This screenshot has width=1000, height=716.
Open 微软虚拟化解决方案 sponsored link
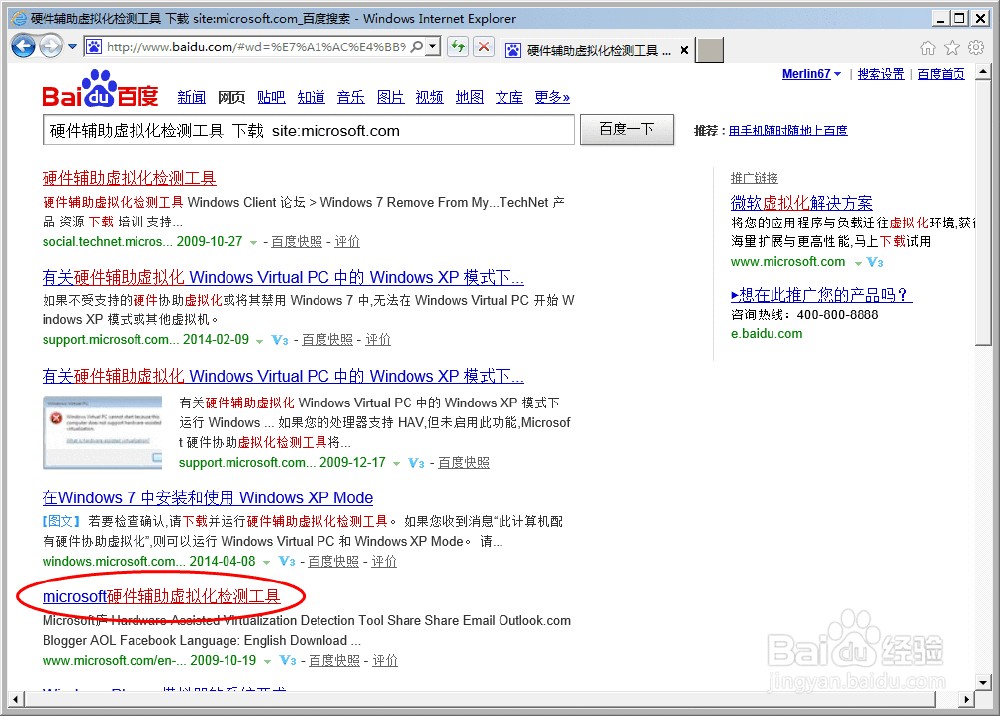(802, 203)
